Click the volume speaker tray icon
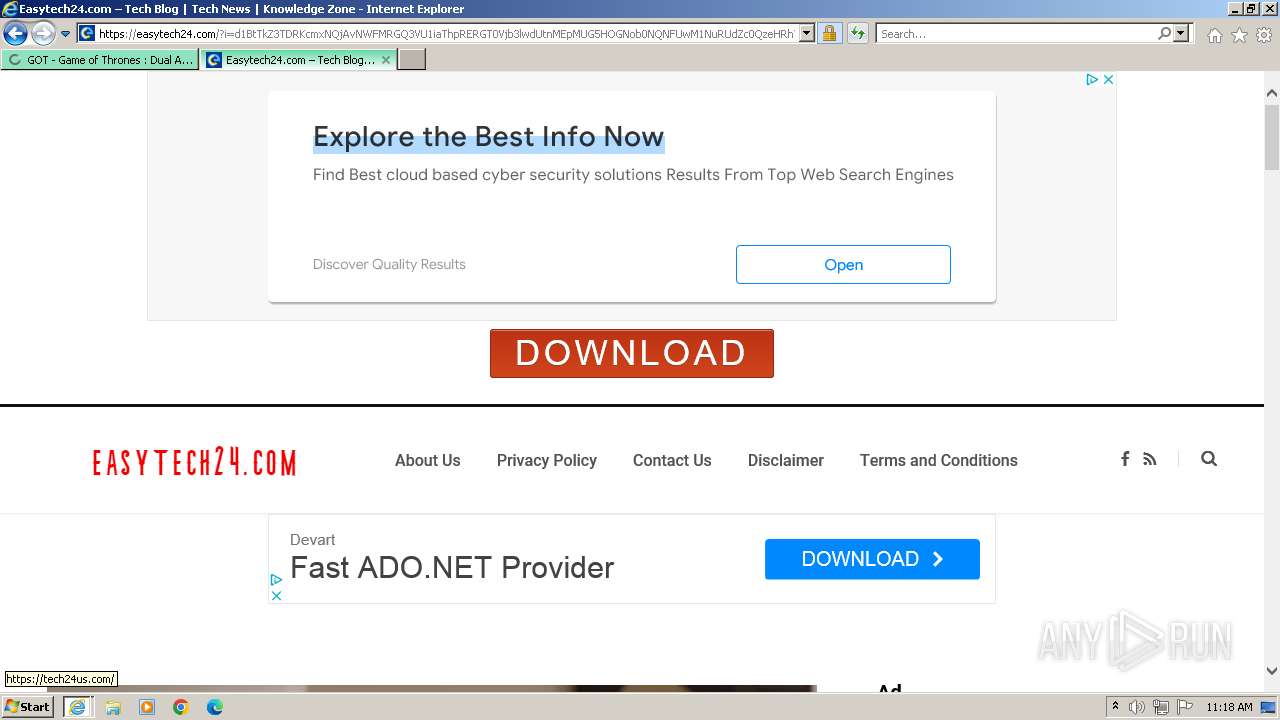Viewport: 1280px width, 720px height. coord(1137,707)
